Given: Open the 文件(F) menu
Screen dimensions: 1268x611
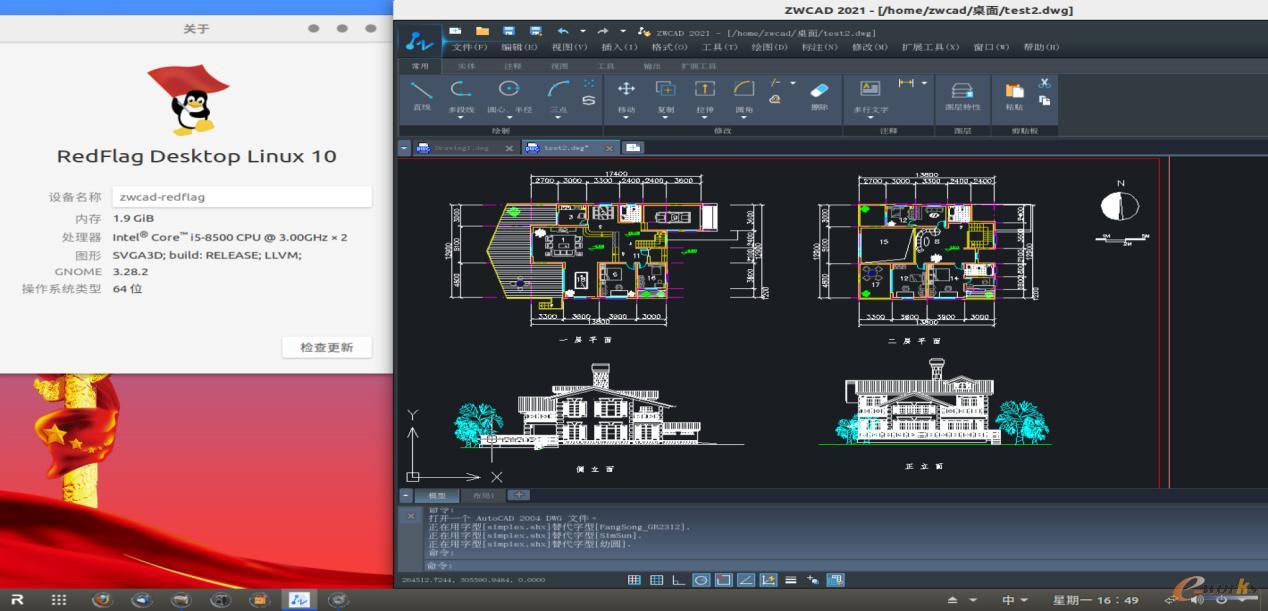Looking at the screenshot, I should point(469,47).
